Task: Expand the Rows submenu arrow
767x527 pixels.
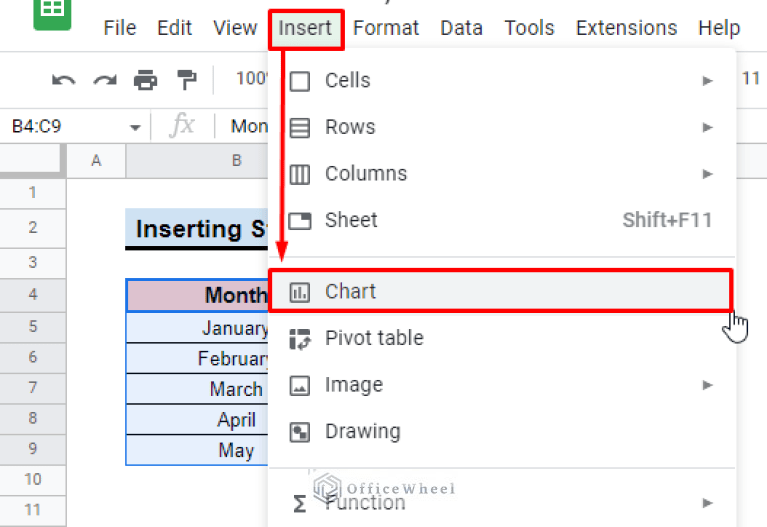Action: (x=708, y=127)
